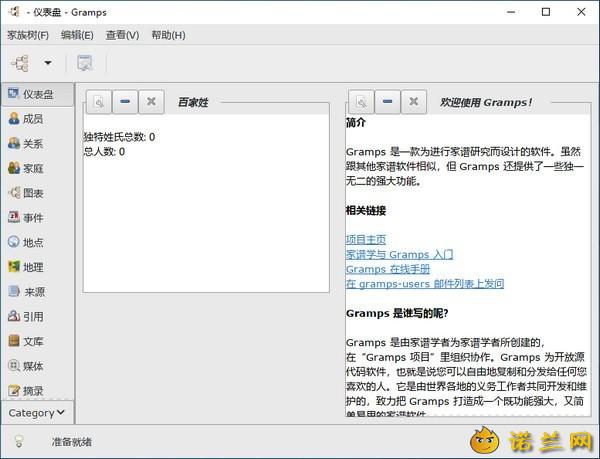Open the 帮助(H) menu
The width and height of the screenshot is (600, 459).
coord(168,35)
